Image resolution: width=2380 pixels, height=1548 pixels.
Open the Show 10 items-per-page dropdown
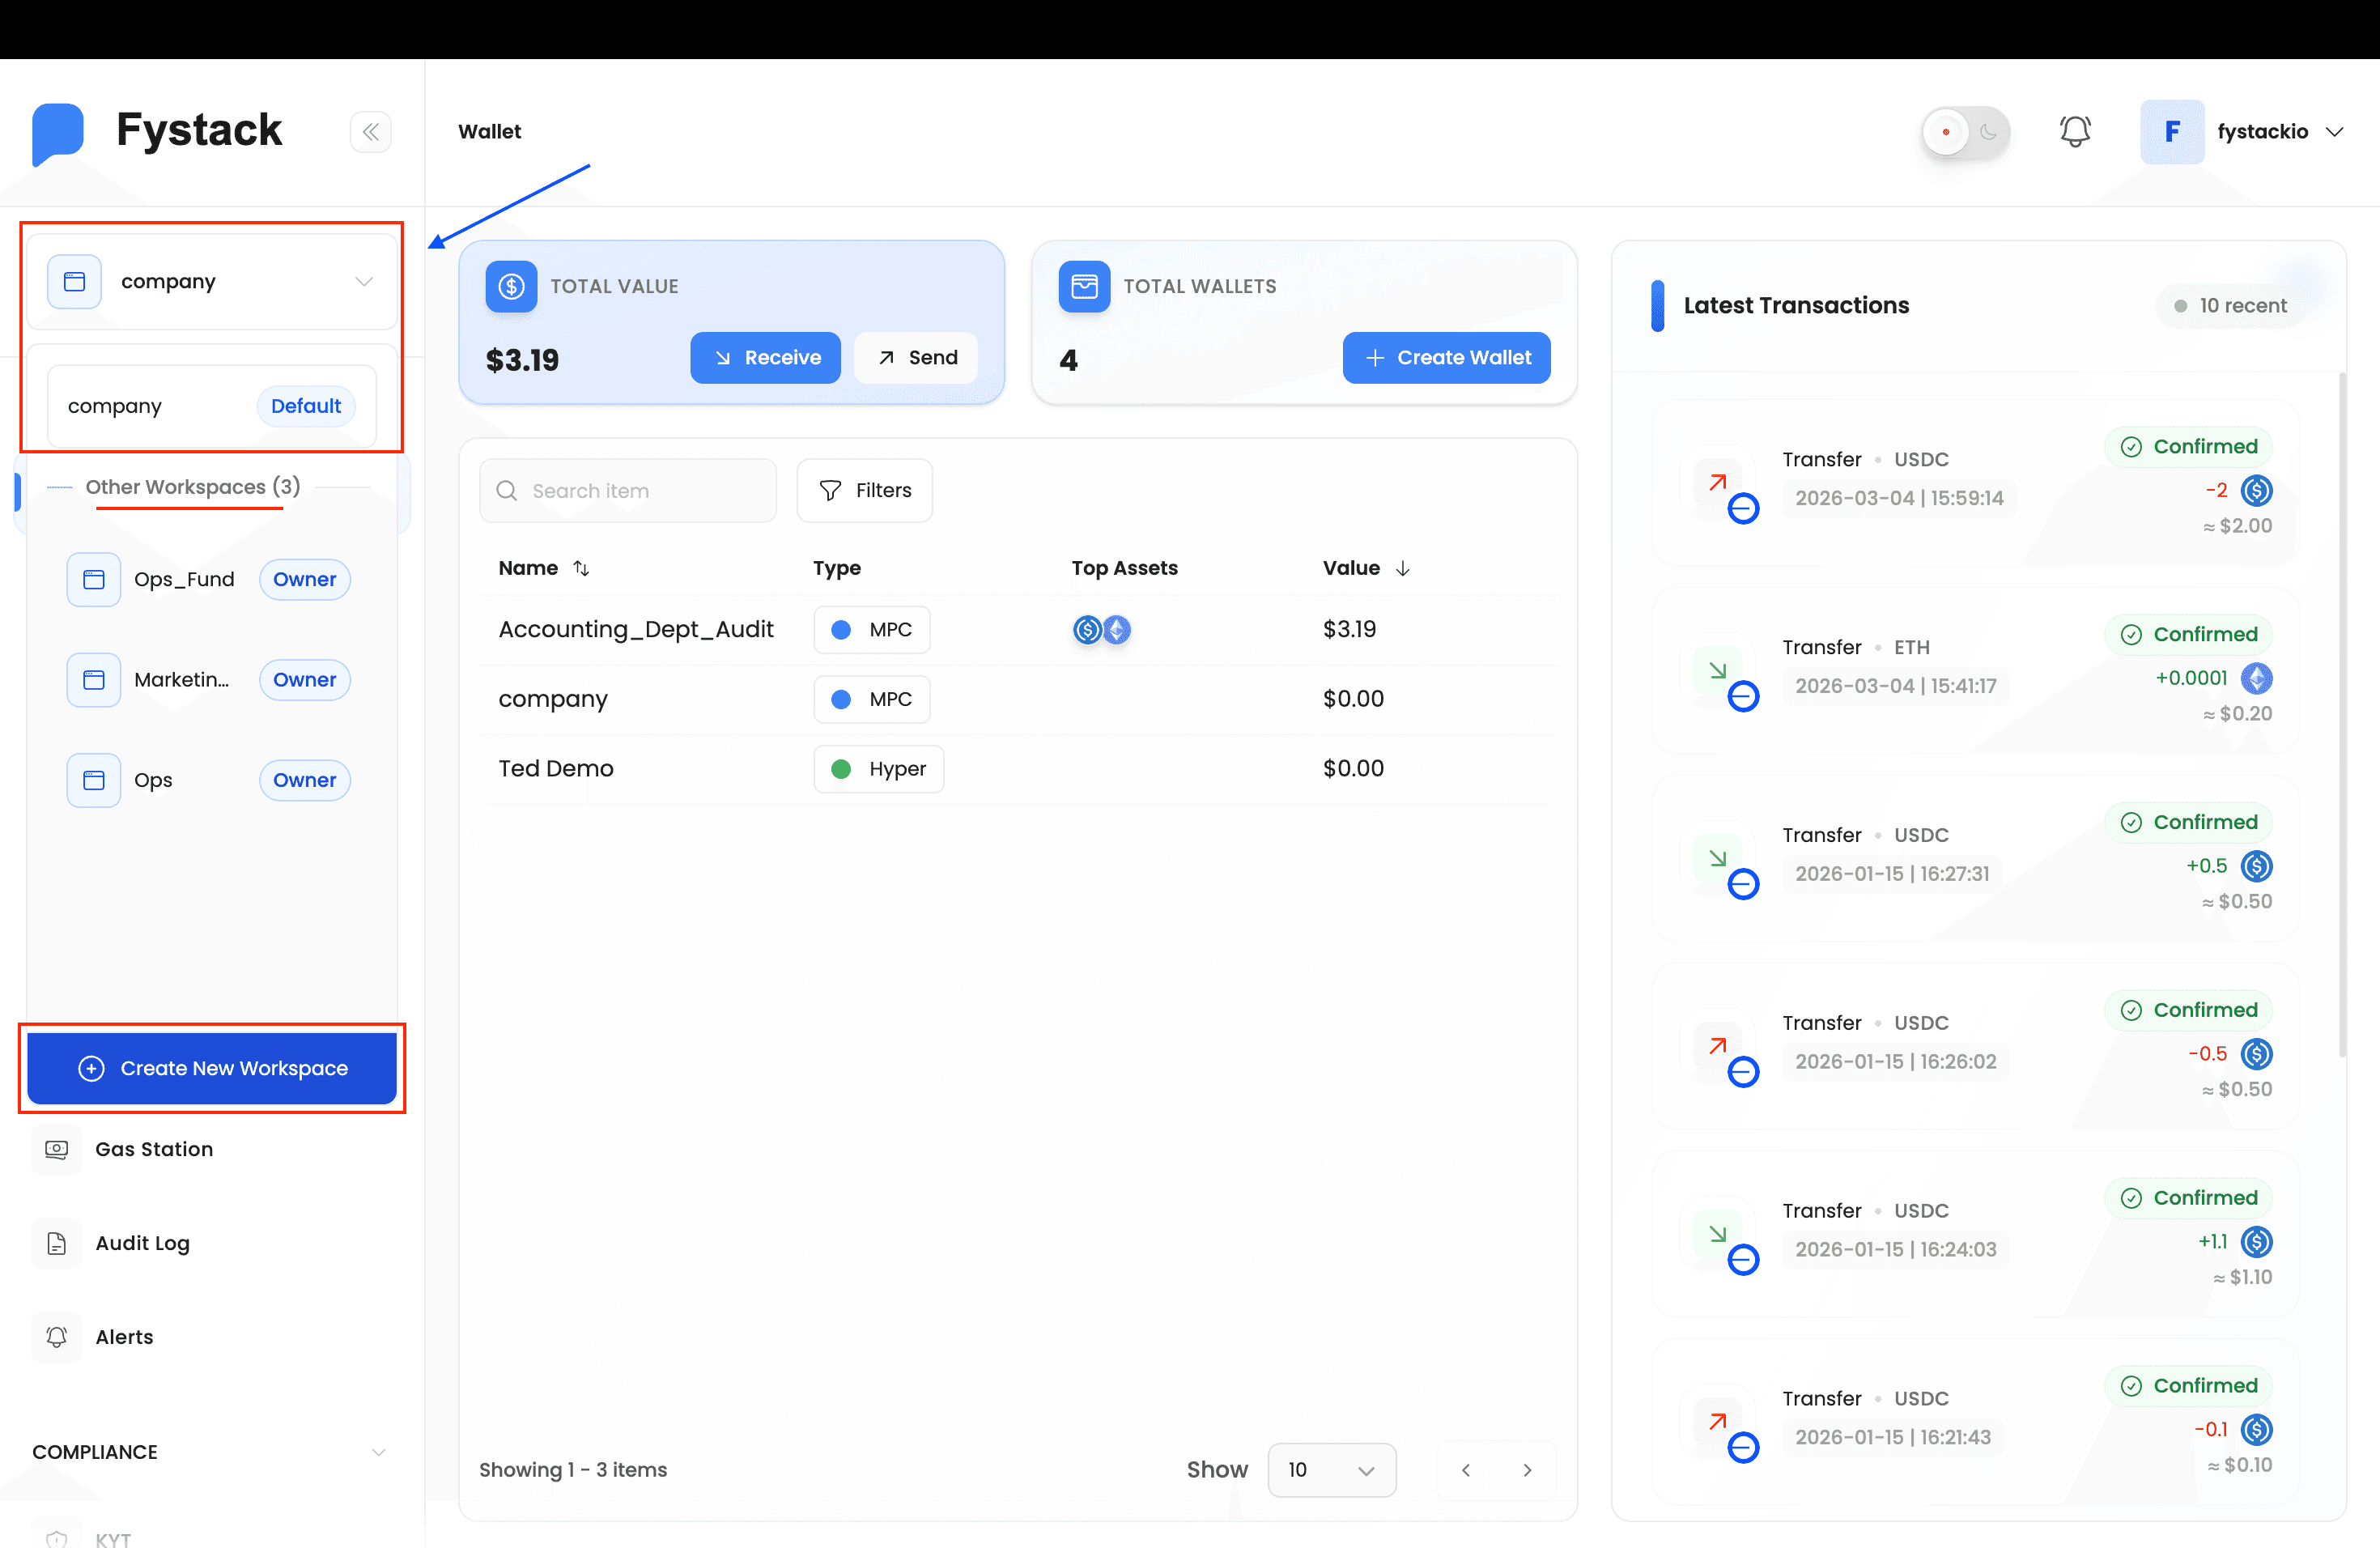1331,1470
